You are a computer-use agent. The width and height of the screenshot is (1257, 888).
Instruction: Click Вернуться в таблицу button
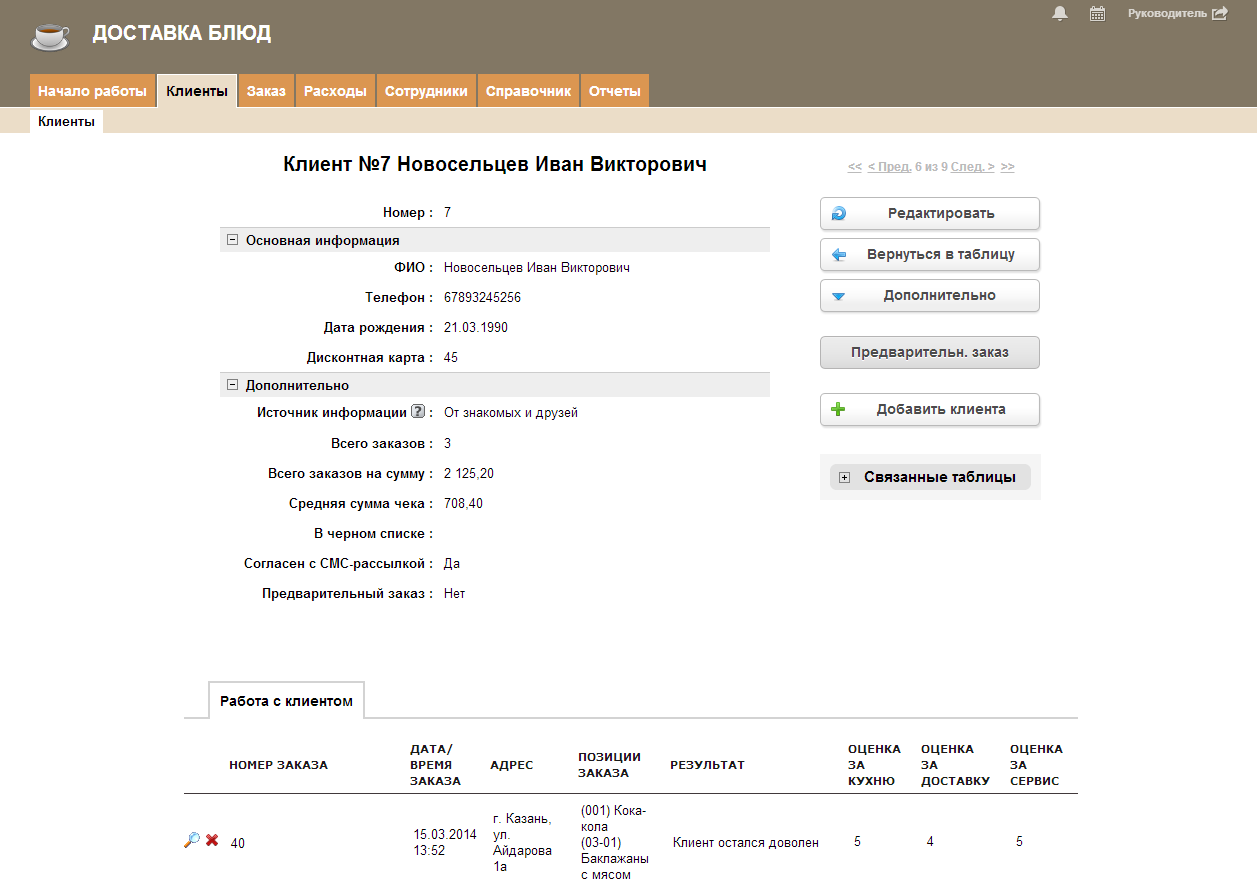[929, 255]
